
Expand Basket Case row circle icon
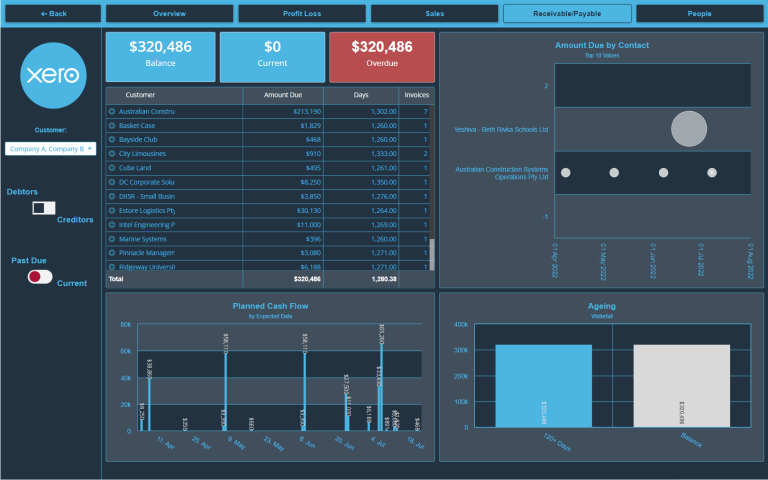point(112,125)
